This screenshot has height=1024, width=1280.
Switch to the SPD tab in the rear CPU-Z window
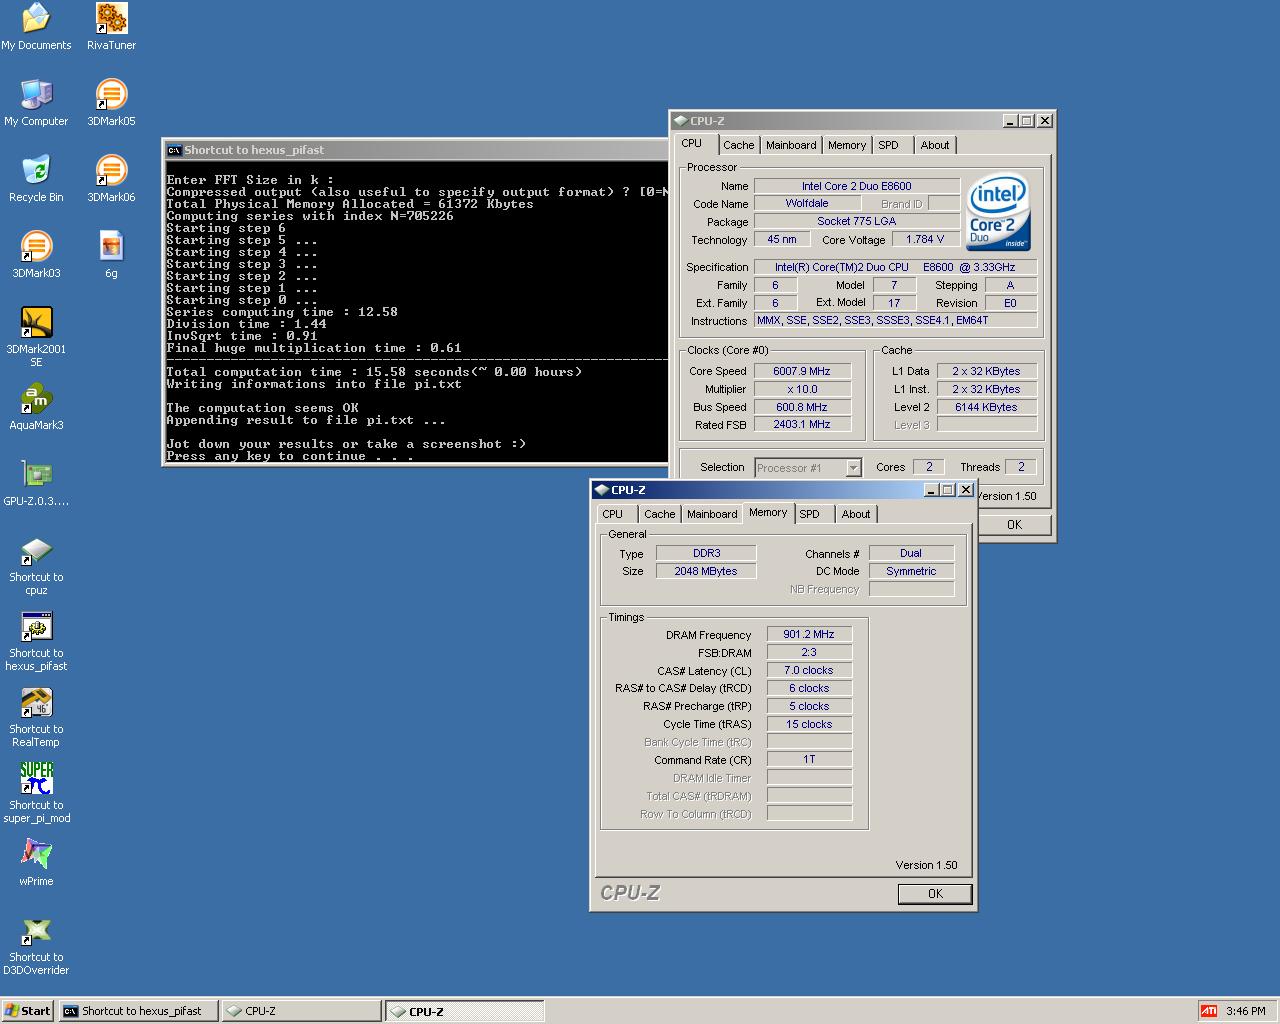[x=888, y=145]
